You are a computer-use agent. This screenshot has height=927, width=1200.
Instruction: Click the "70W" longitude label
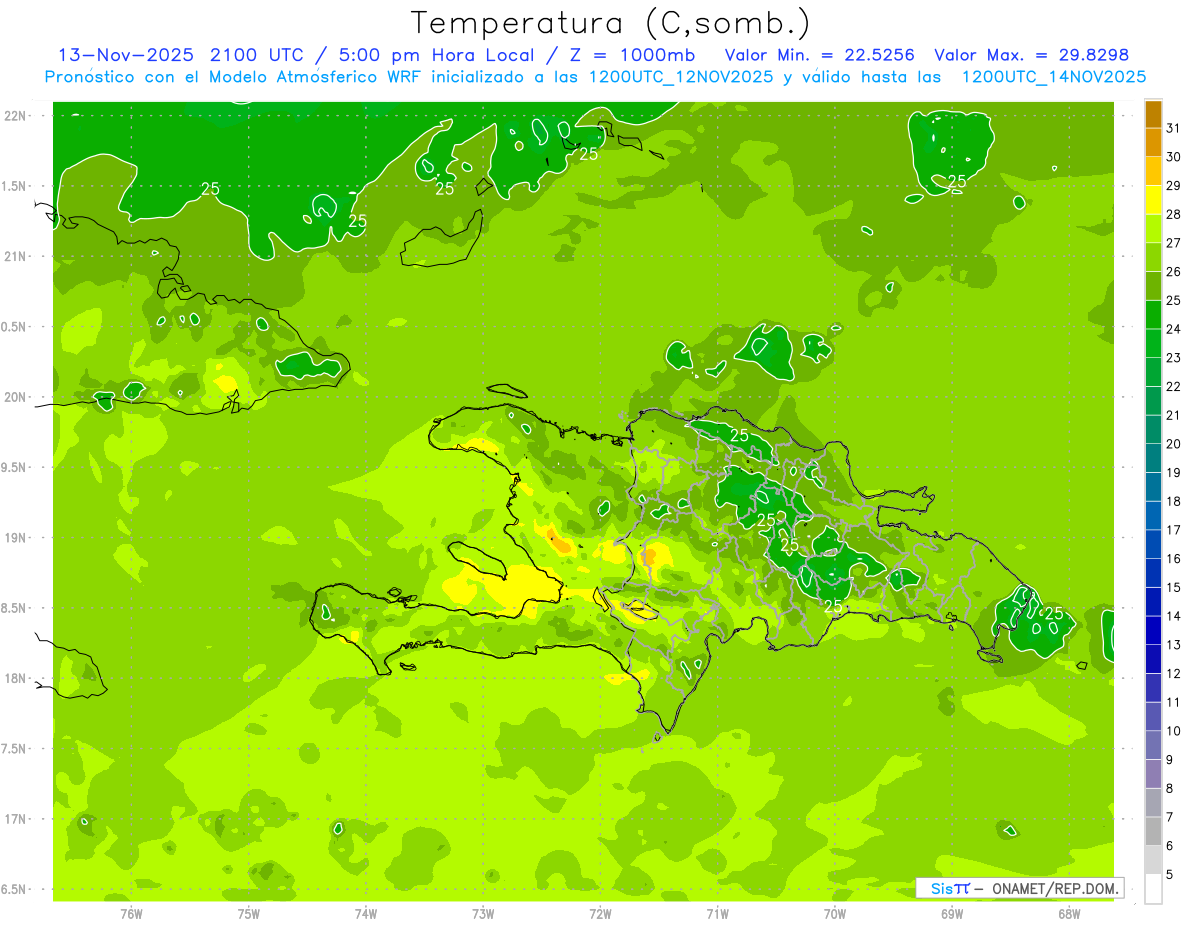(x=835, y=914)
